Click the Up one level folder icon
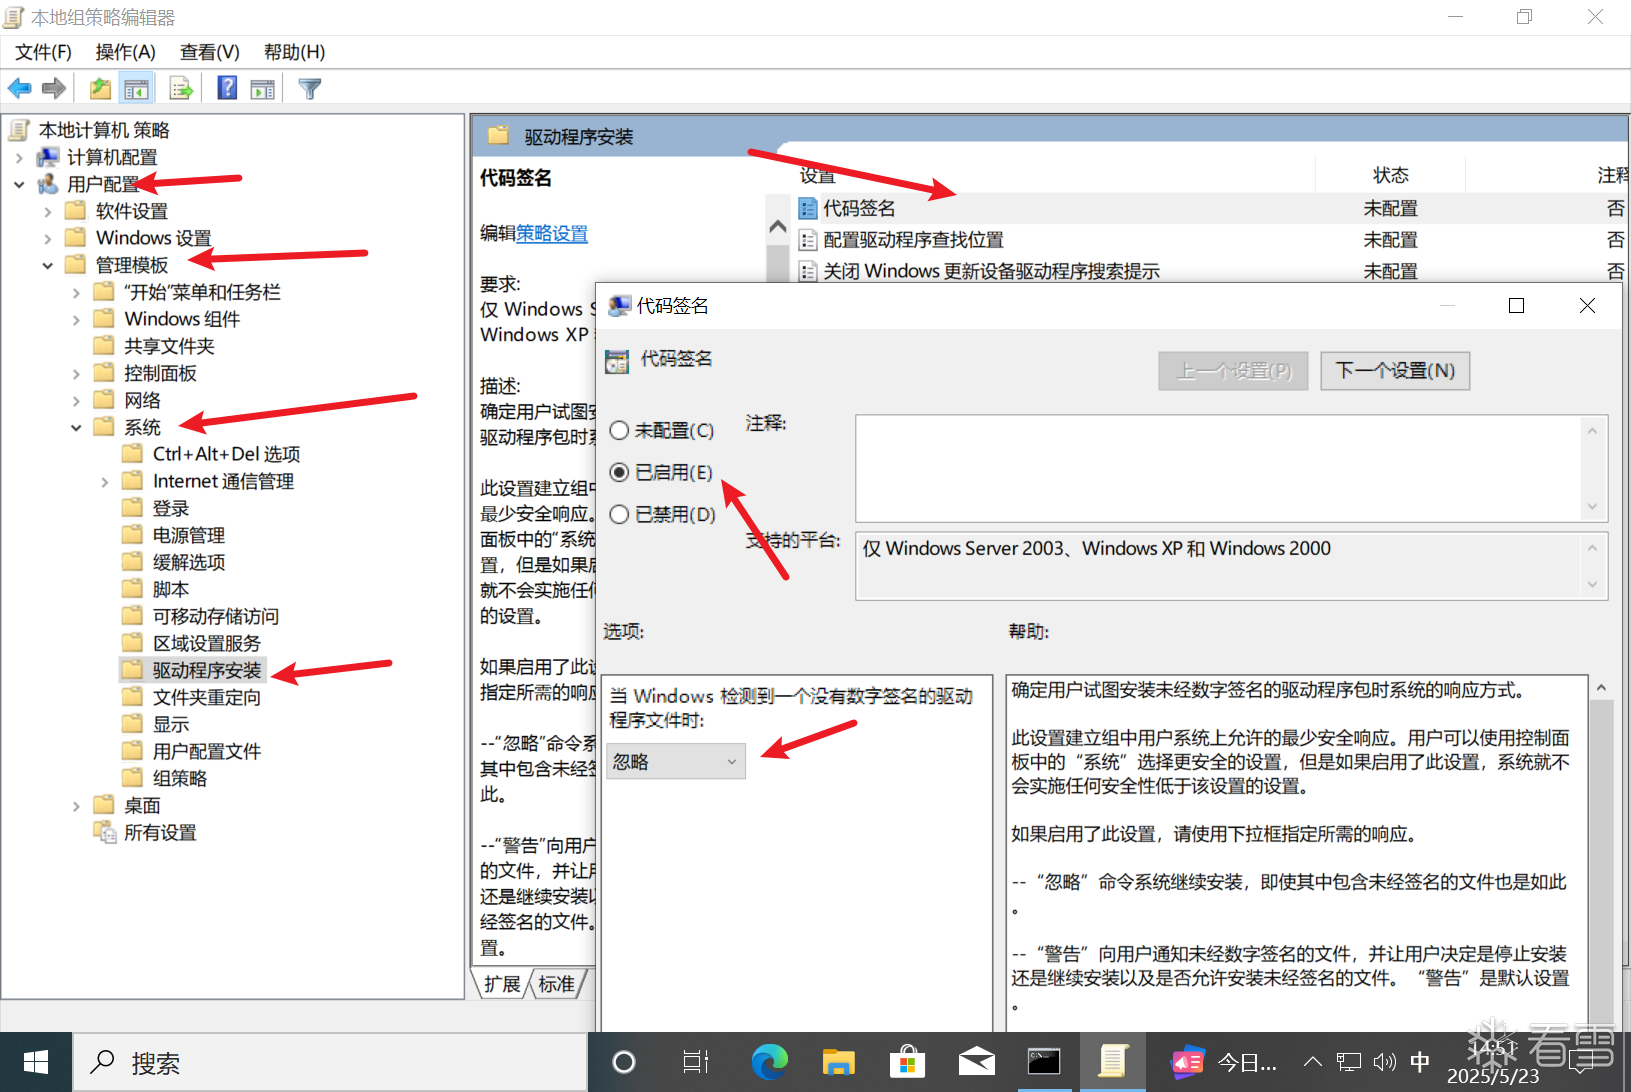 click(x=100, y=89)
